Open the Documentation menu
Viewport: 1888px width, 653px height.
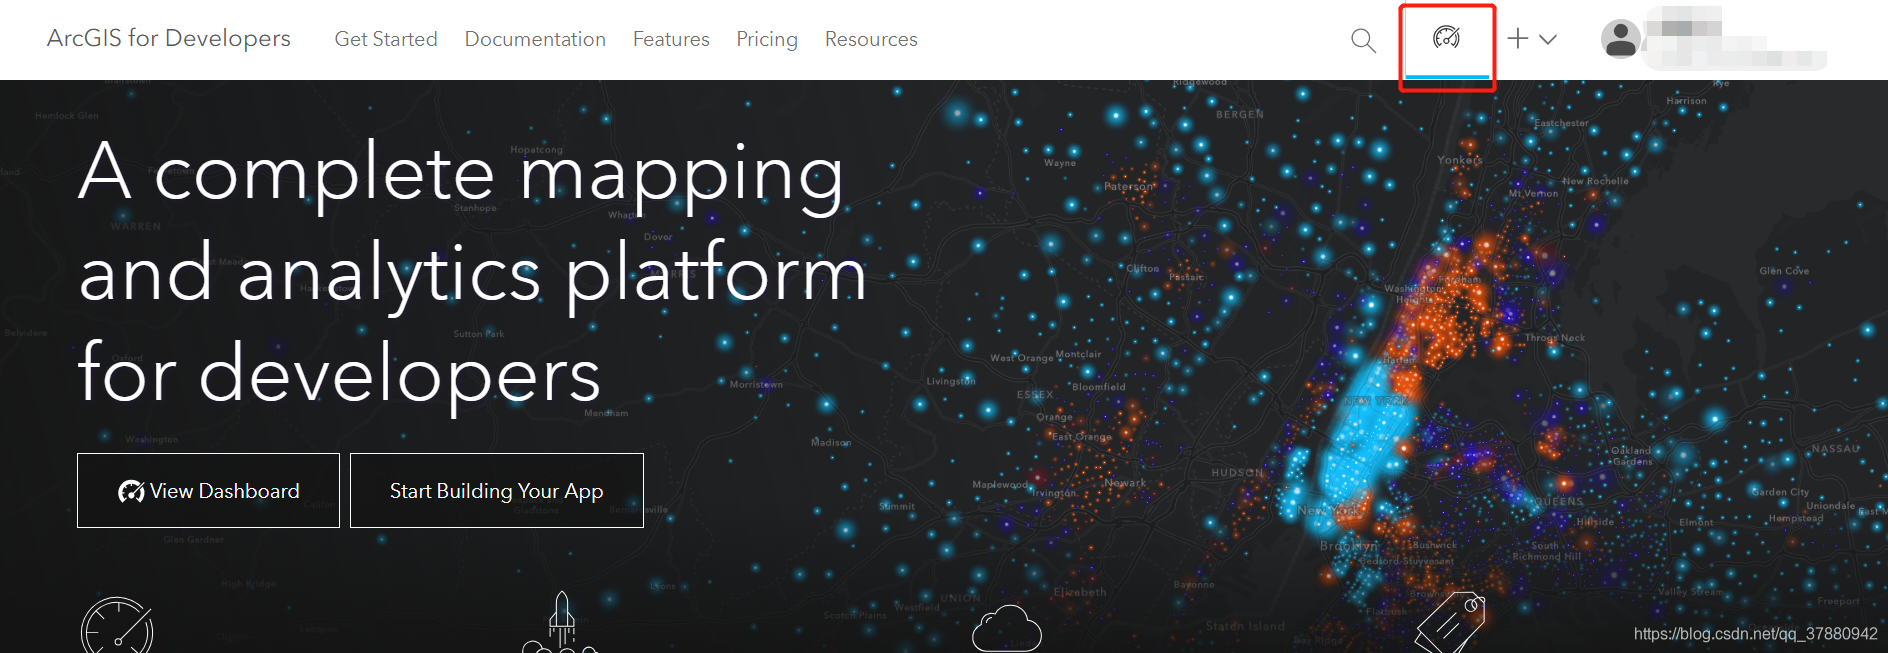coord(535,39)
